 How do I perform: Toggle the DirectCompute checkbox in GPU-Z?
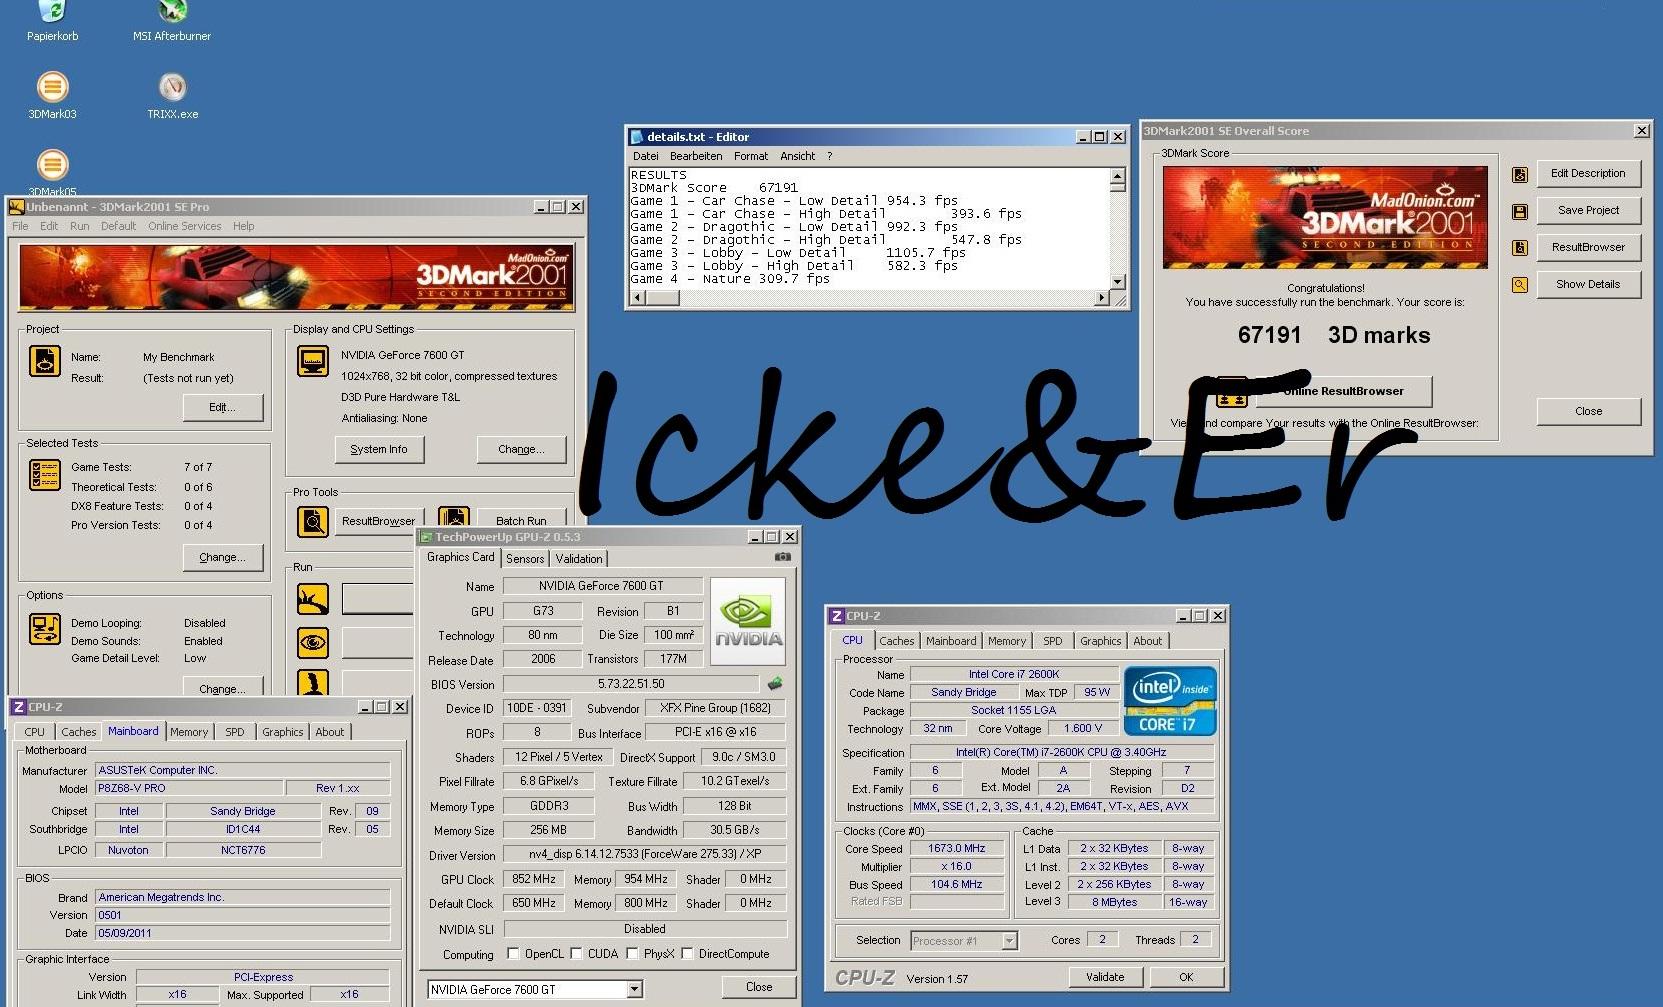click(687, 954)
